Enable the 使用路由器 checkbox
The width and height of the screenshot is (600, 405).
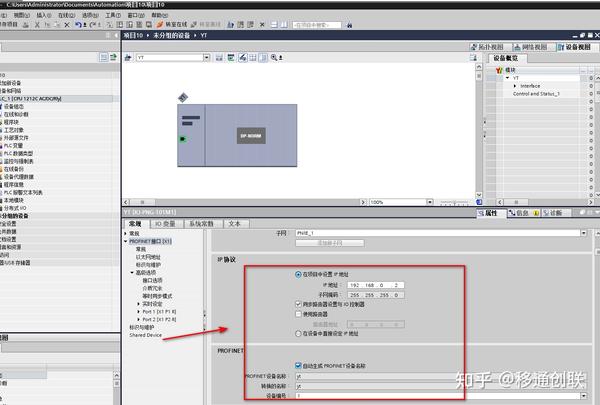pos(298,314)
